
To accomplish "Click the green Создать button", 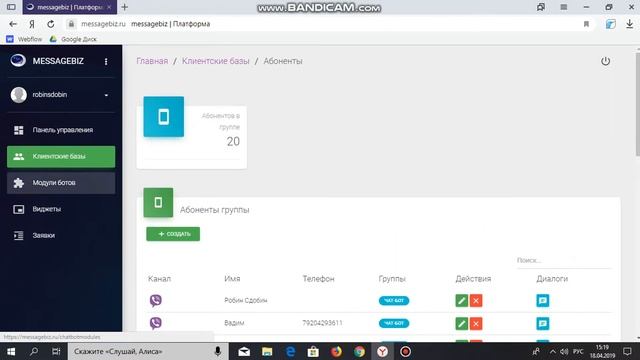I will [x=173, y=234].
